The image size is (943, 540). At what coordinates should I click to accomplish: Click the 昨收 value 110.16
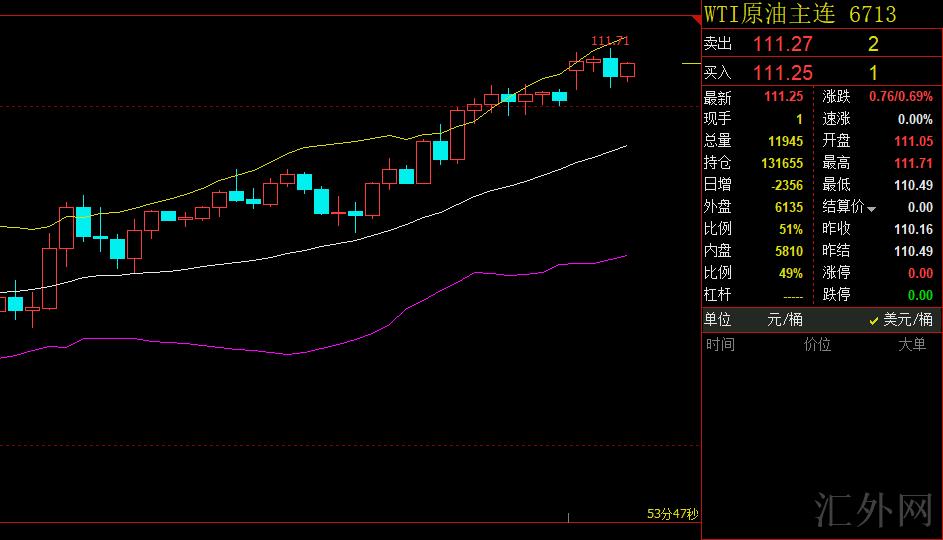click(x=914, y=229)
